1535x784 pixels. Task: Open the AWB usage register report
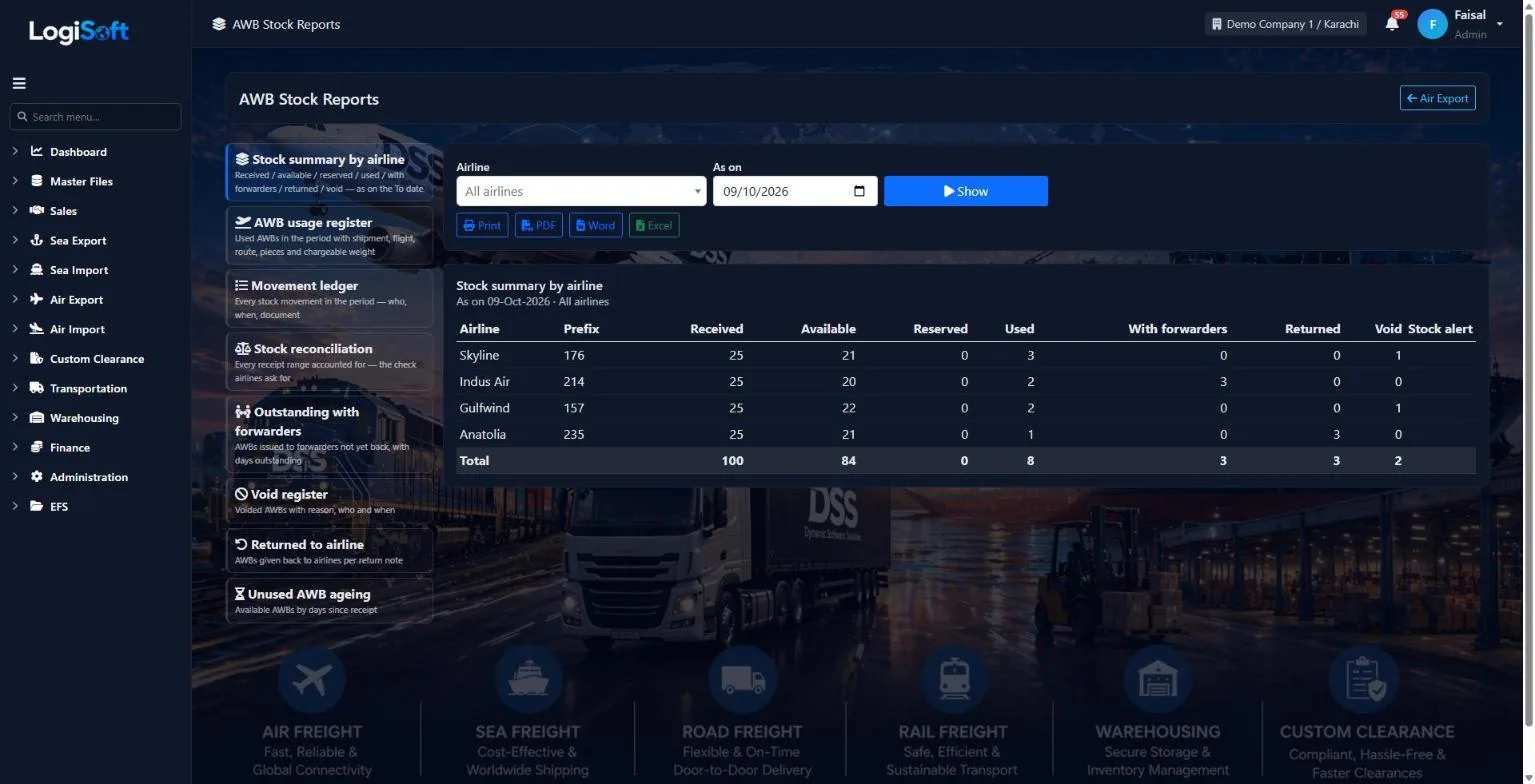[330, 235]
